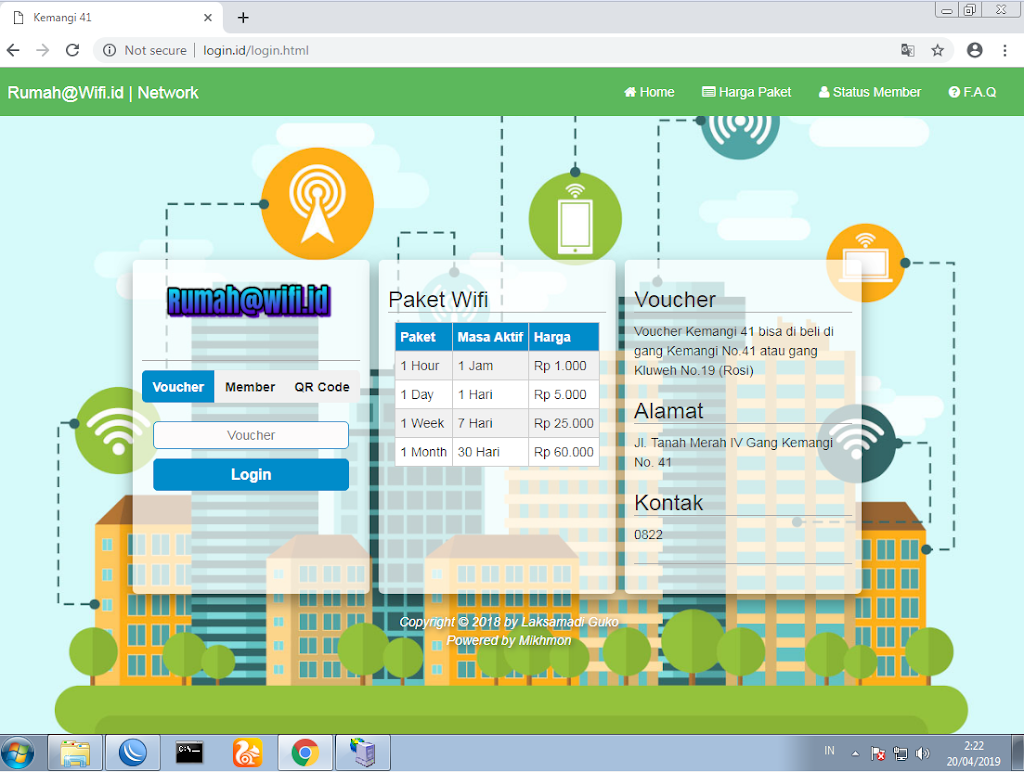Screen dimensions: 1024x772
Task: Click the Powered by Mikhmon text
Action: [509, 641]
